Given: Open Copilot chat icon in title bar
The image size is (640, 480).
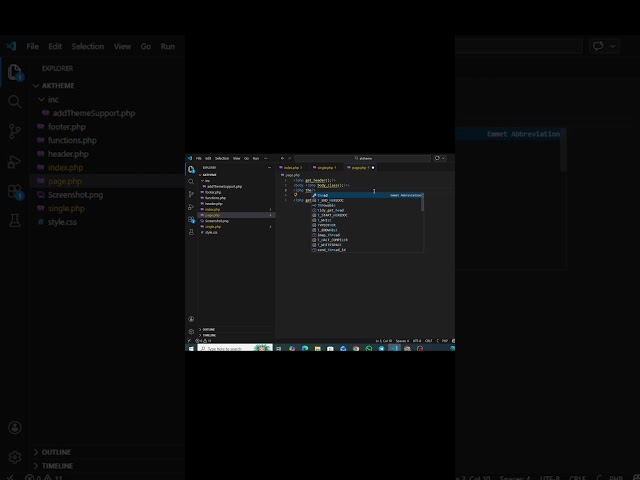Looking at the screenshot, I should coord(437,158).
